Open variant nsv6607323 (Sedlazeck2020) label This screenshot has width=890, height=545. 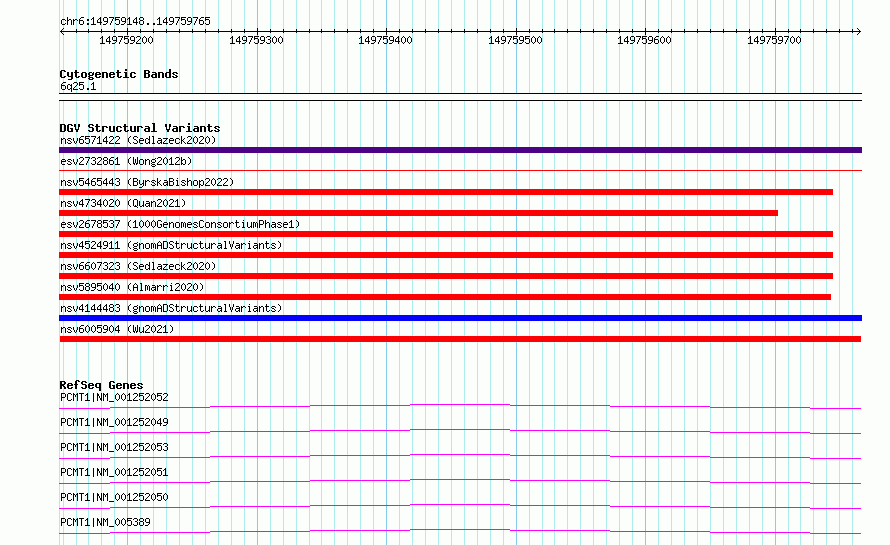[138, 266]
